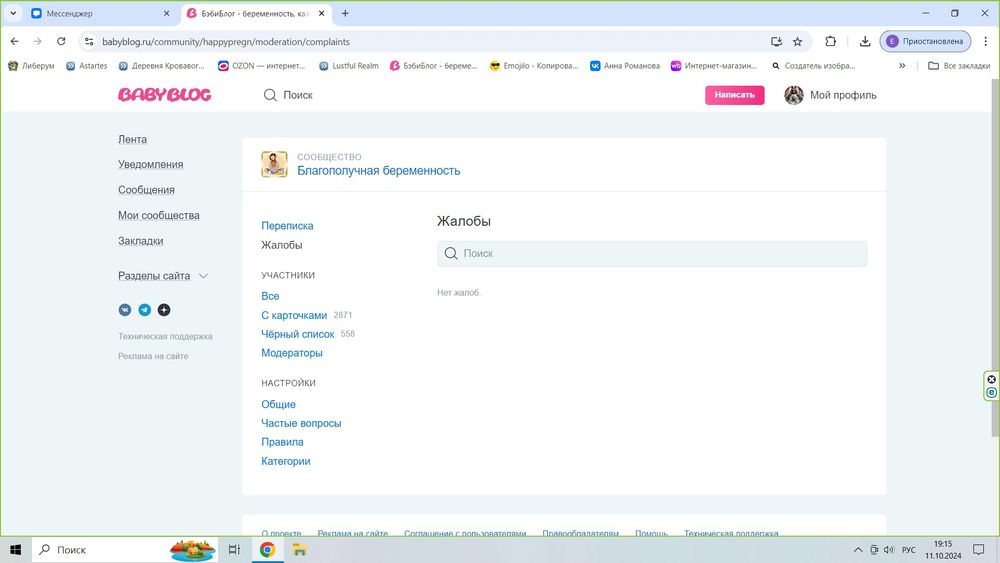This screenshot has height=563, width=1000.
Task: Show more bookmarks with the double chevron
Action: (902, 66)
